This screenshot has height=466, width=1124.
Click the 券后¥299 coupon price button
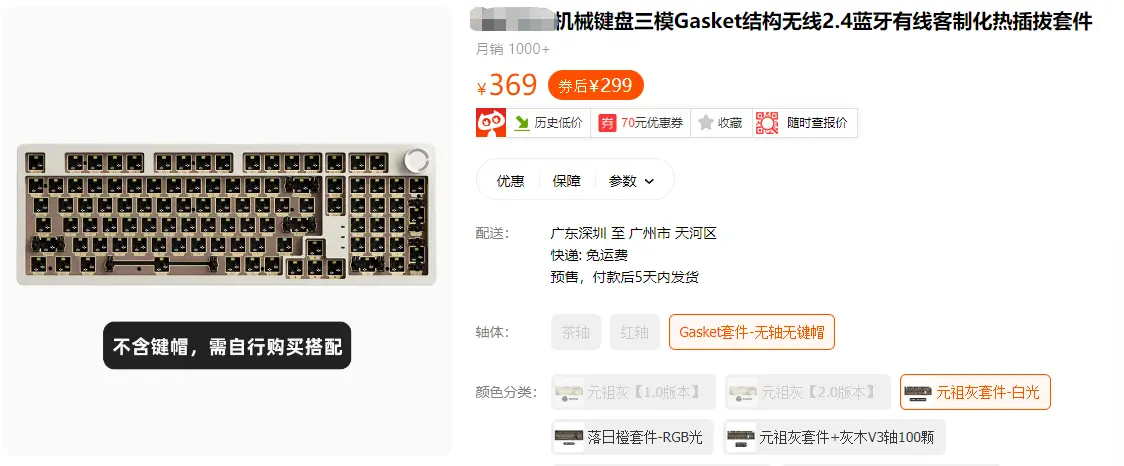click(x=596, y=86)
